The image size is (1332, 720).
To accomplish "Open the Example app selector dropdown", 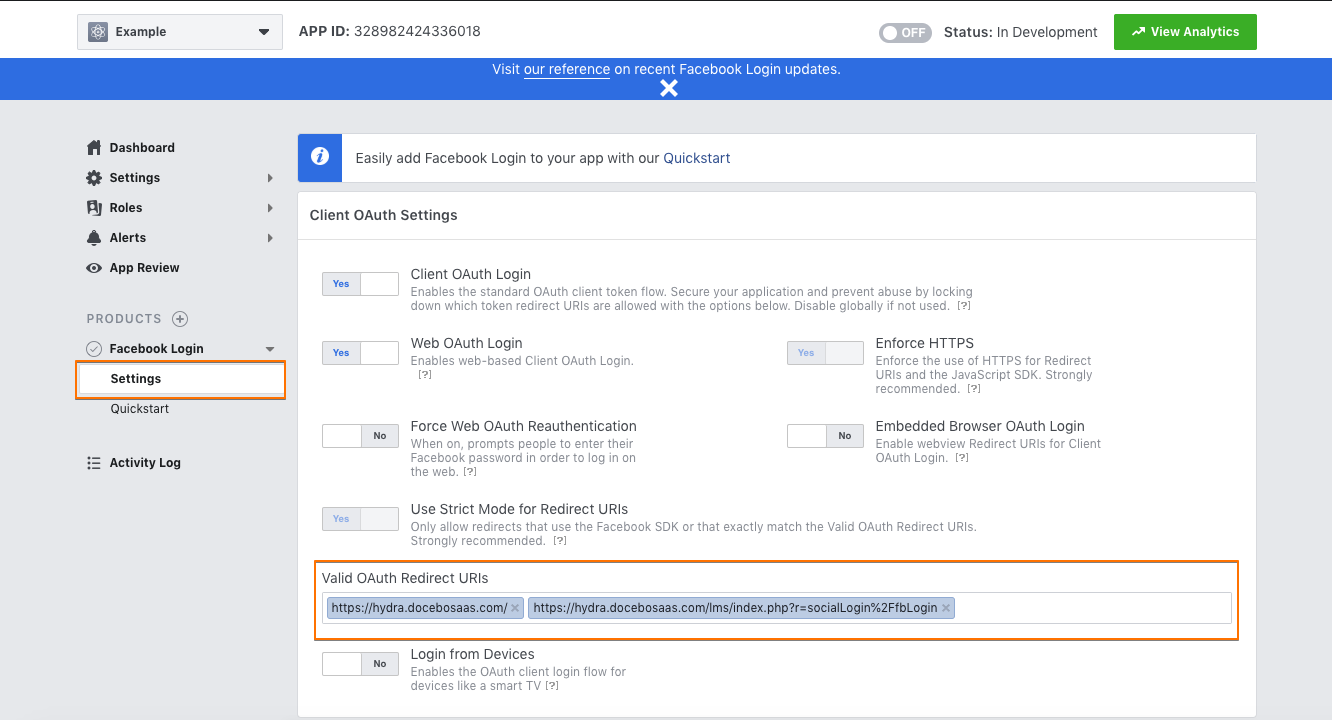I will click(x=180, y=32).
